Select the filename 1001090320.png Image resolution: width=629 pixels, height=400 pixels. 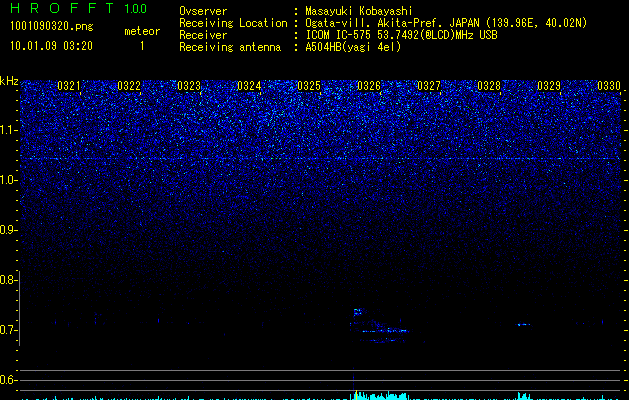pos(51,27)
